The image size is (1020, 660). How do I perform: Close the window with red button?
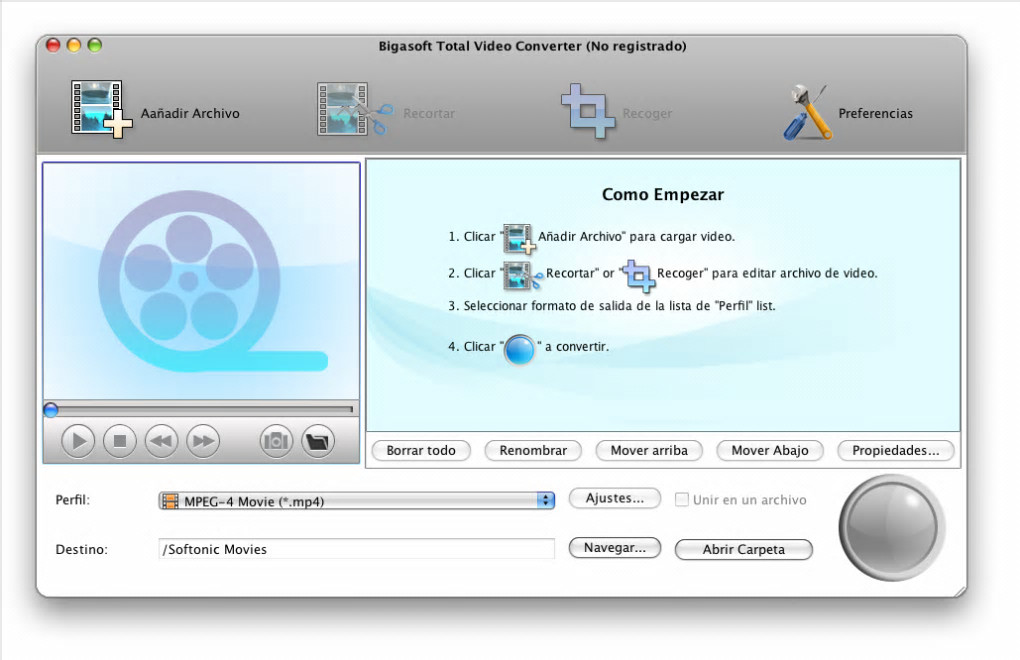[53, 45]
